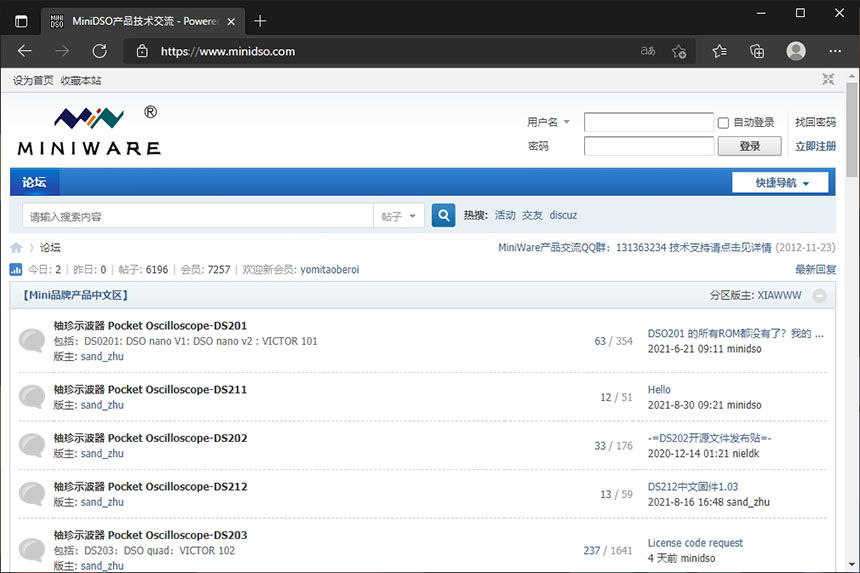The height and width of the screenshot is (573, 860).
Task: Open the Pocket Oscilloscope-DS201 forum
Action: click(150, 326)
